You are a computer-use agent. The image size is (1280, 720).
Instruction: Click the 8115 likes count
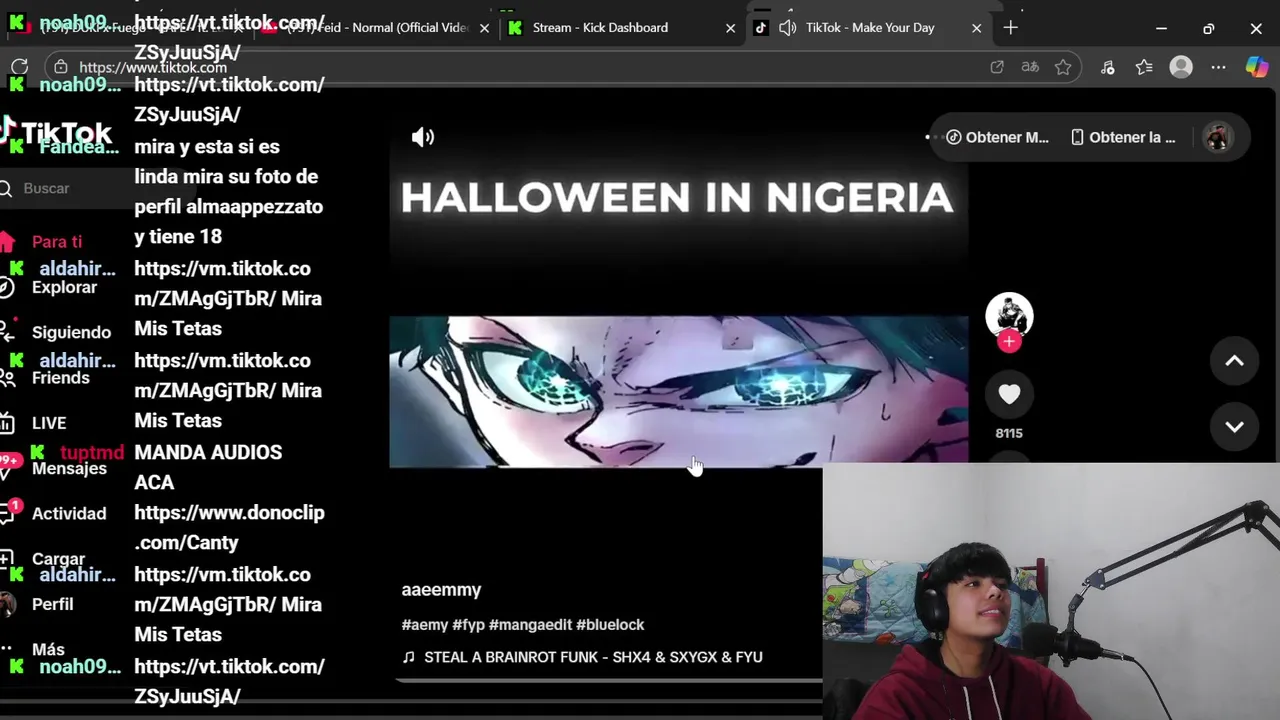1009,433
